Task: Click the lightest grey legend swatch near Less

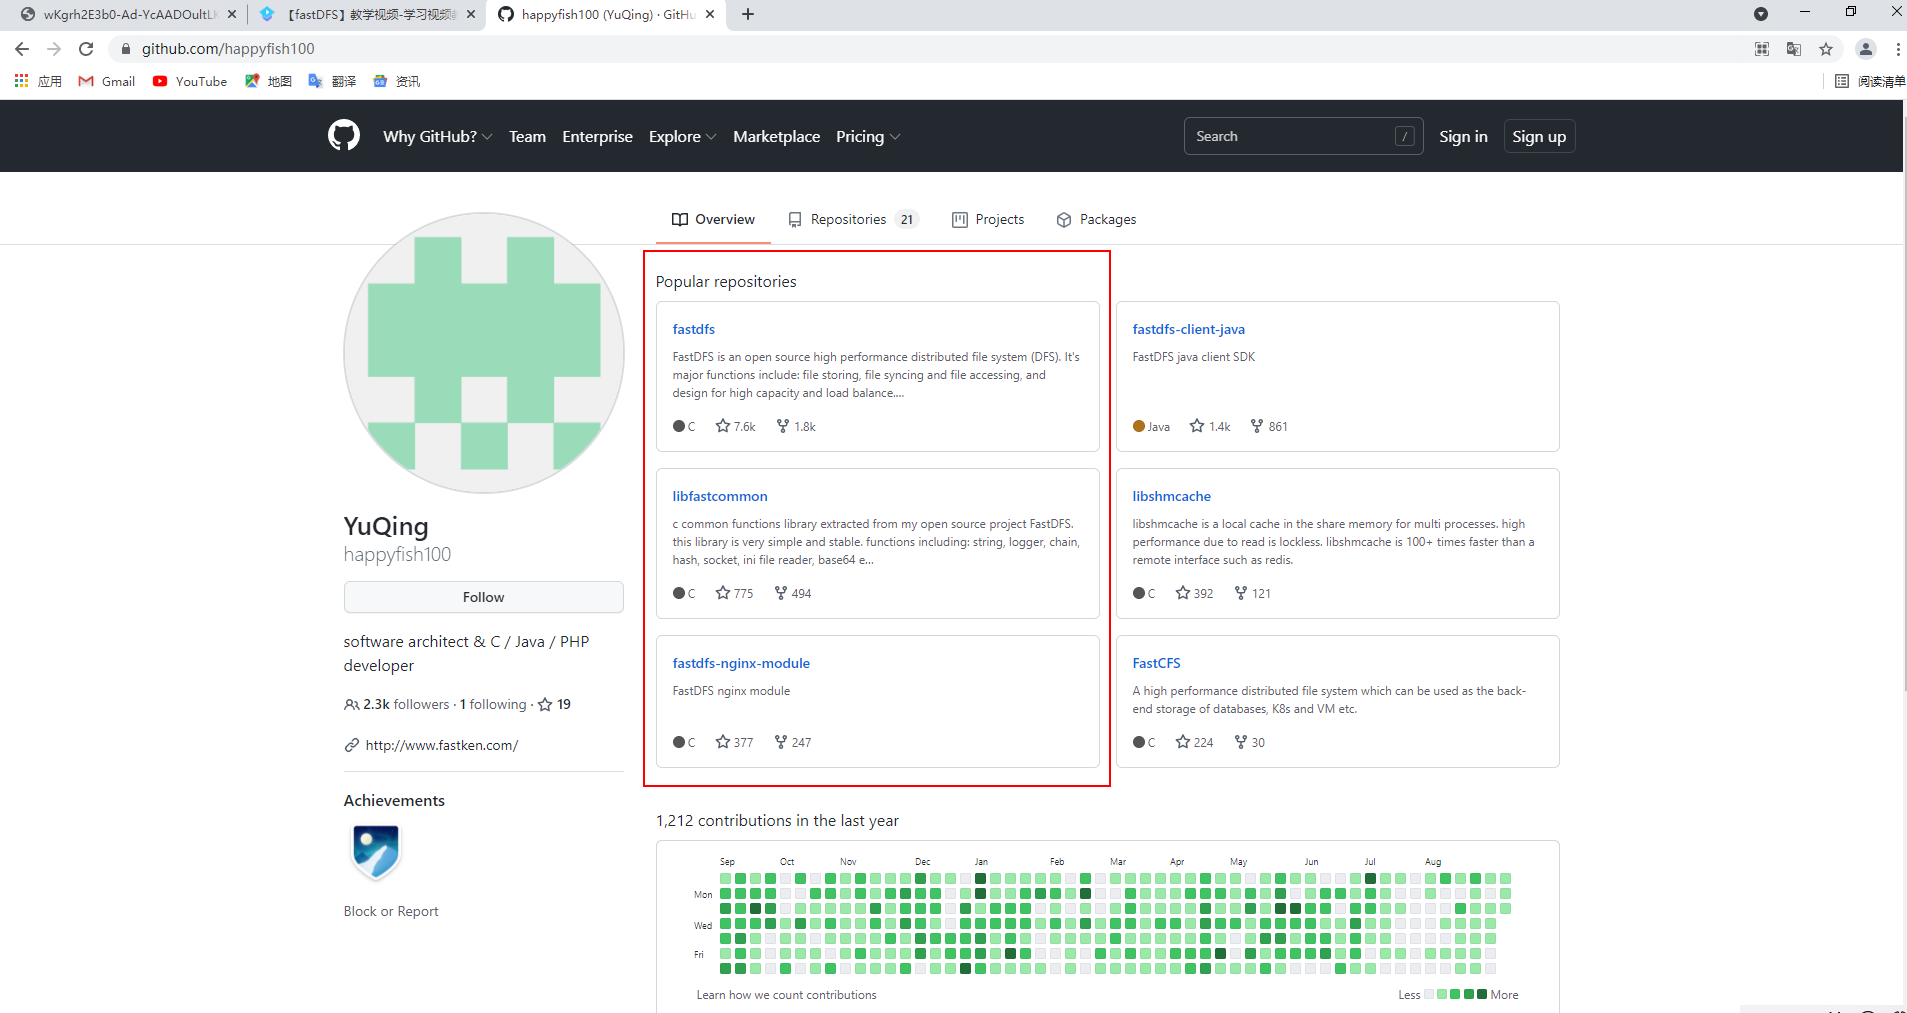Action: (x=1429, y=994)
